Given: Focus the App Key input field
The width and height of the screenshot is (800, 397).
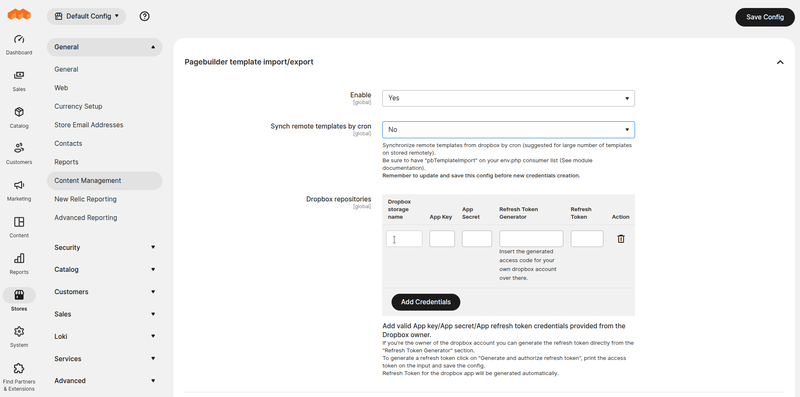Looking at the screenshot, I should tap(442, 239).
